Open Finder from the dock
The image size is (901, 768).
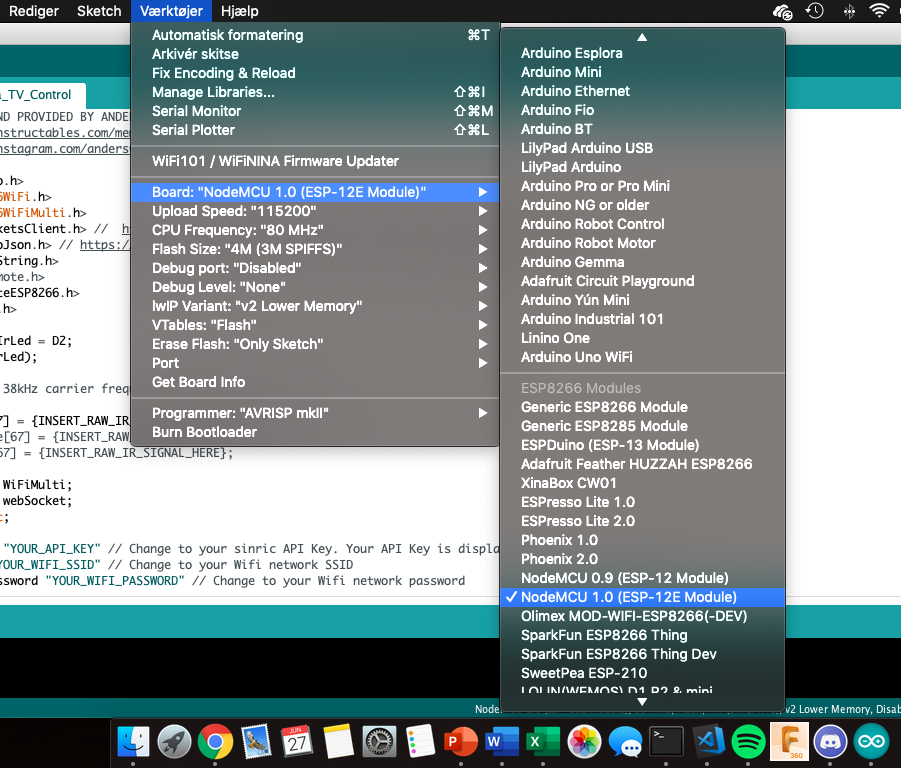(x=133, y=742)
